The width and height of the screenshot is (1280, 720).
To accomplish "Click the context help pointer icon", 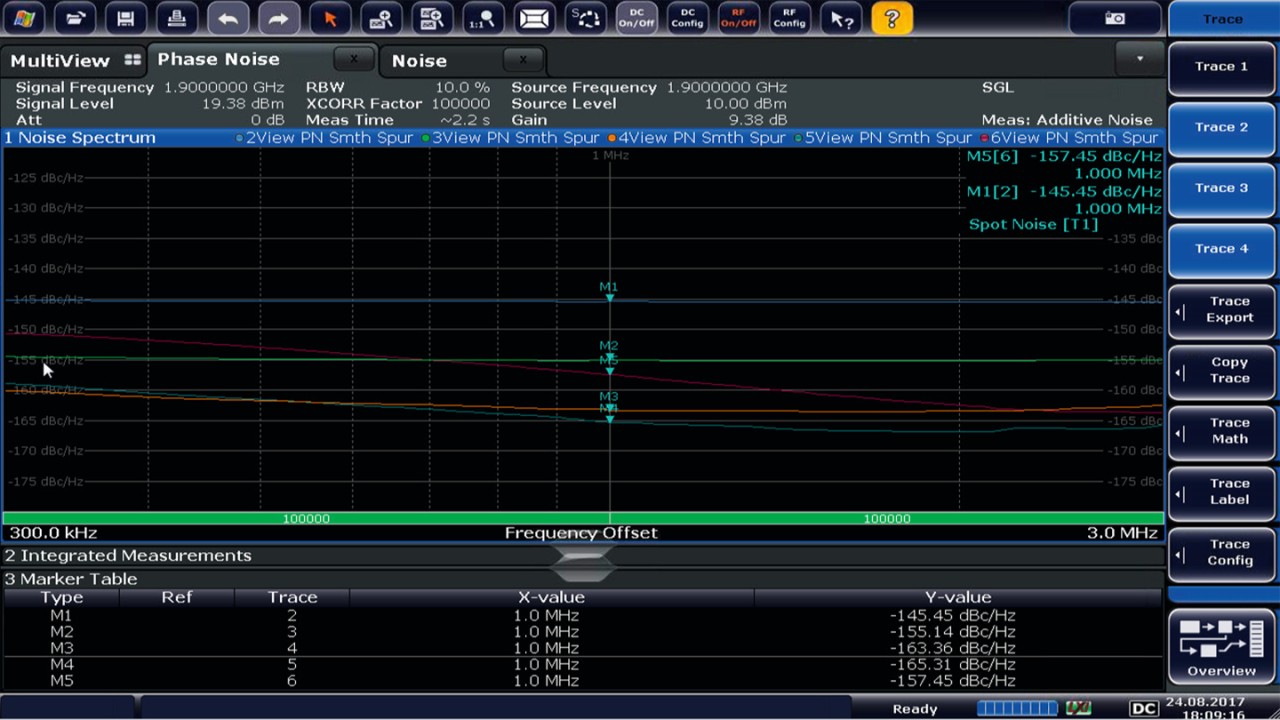I will point(840,18).
